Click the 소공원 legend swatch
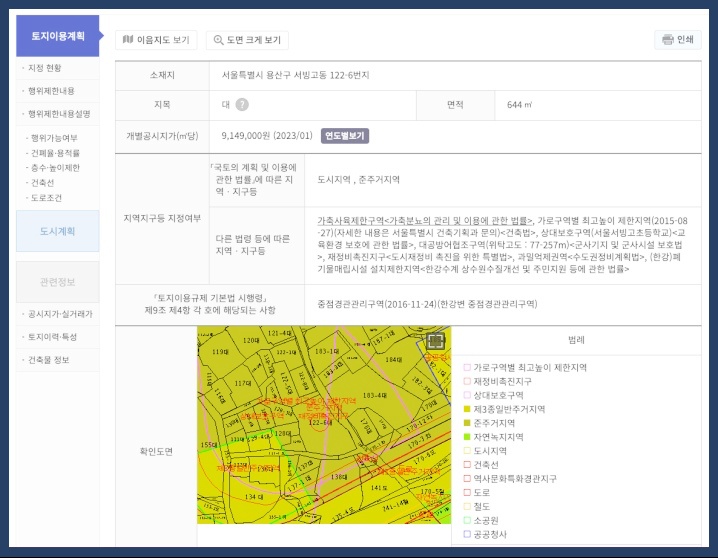 click(467, 520)
